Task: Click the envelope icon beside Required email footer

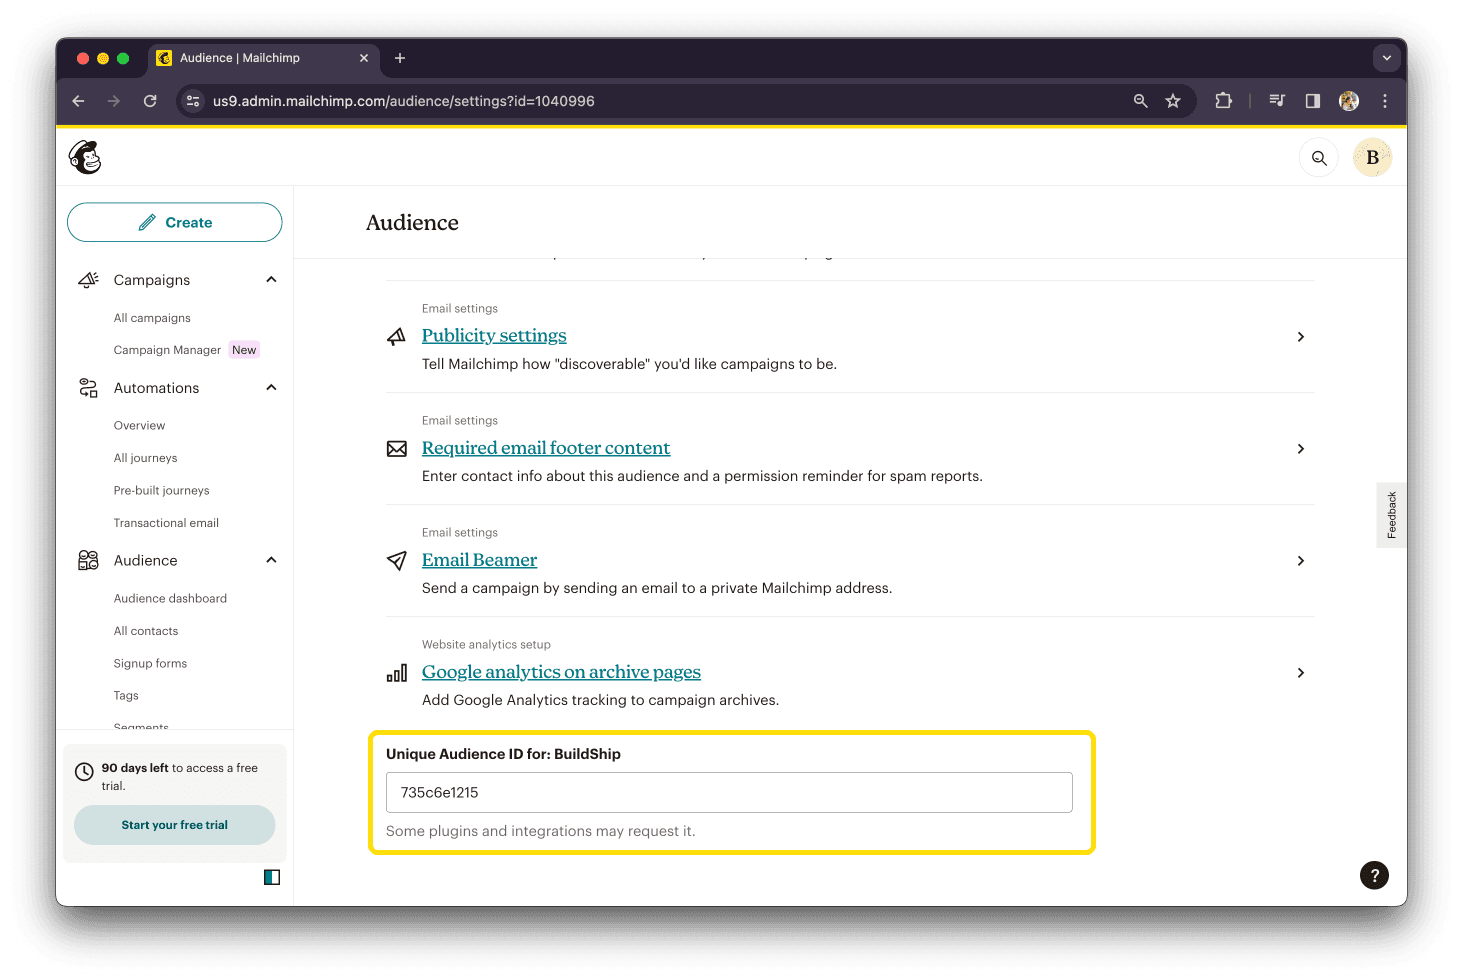Action: point(396,448)
